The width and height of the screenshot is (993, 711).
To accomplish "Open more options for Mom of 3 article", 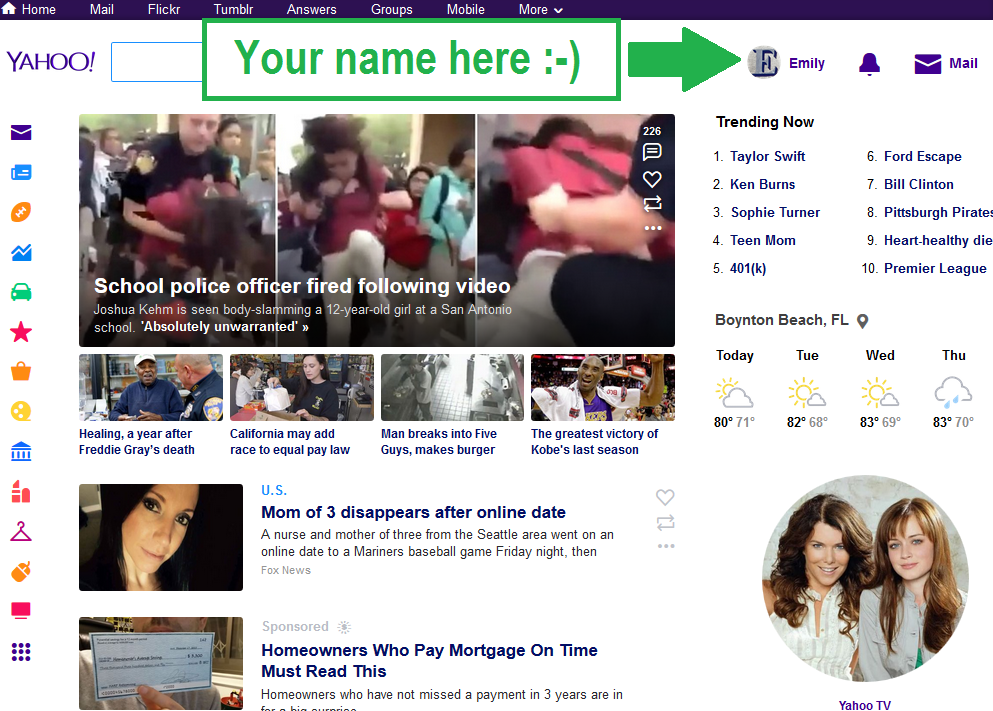I will [x=666, y=546].
